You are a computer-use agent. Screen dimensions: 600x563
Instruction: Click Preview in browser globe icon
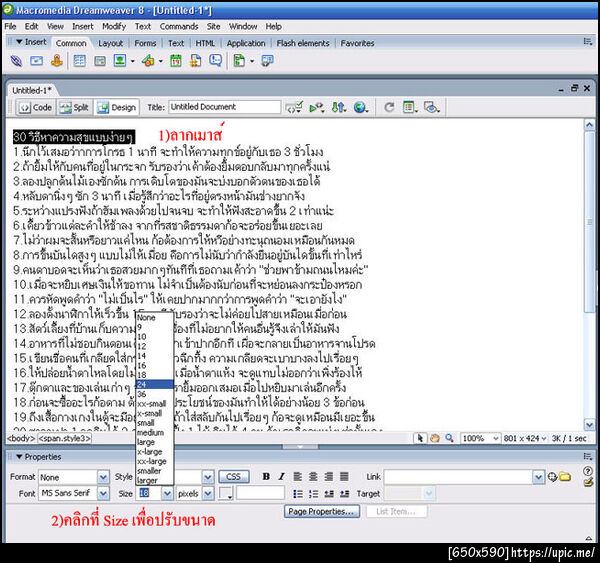(360, 107)
